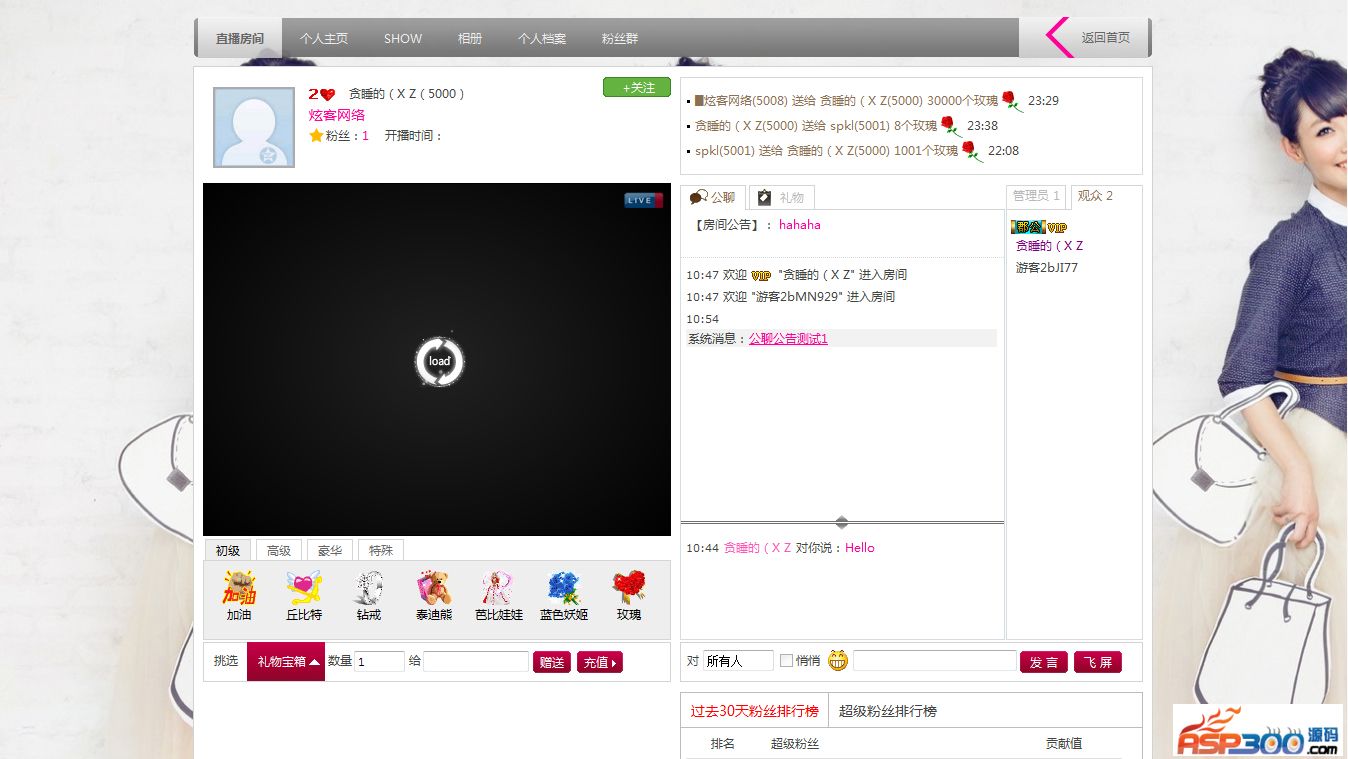Open the 所有人 recipient selector

[737, 661]
